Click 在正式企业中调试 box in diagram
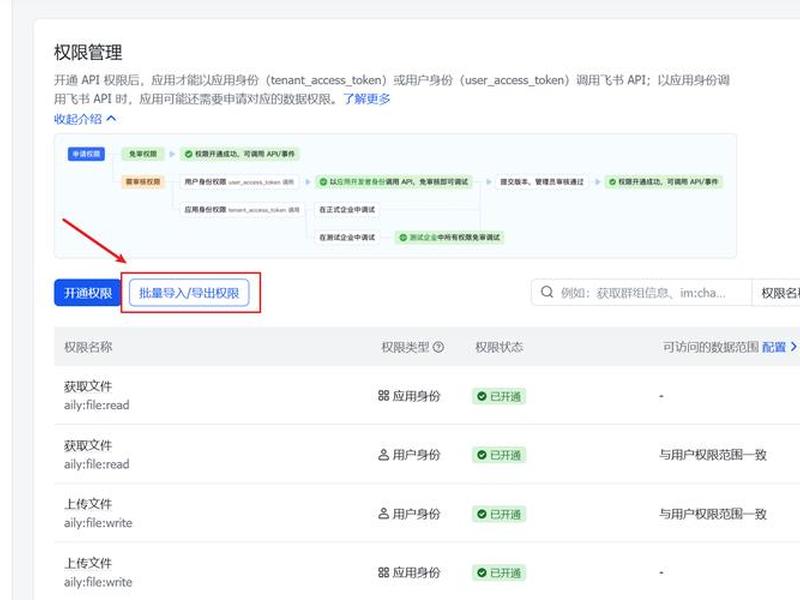 347,209
